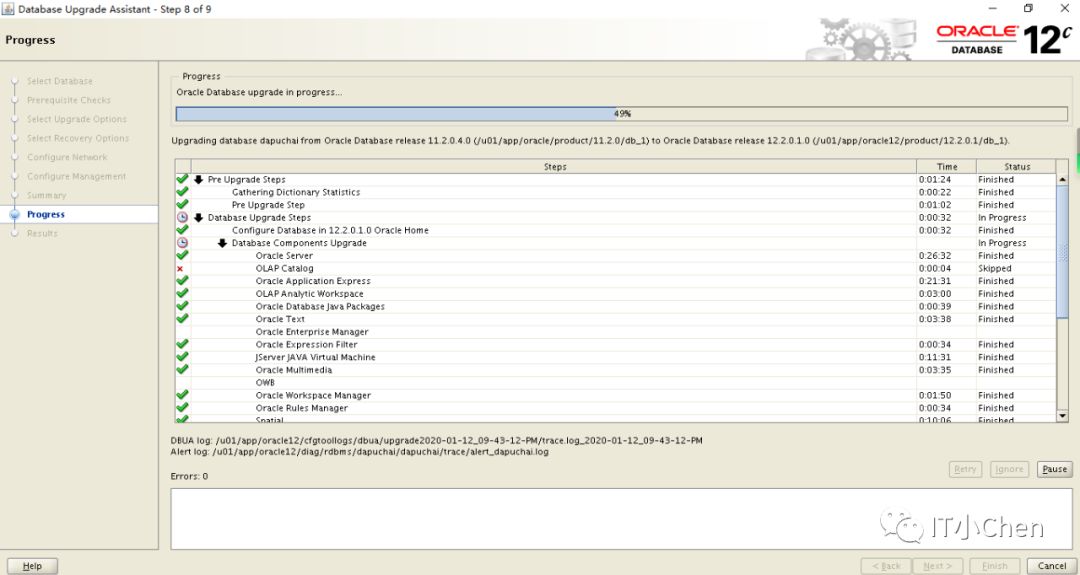Select the Progress step in sidebar
Viewport: 1080px width, 575px height.
(x=45, y=214)
